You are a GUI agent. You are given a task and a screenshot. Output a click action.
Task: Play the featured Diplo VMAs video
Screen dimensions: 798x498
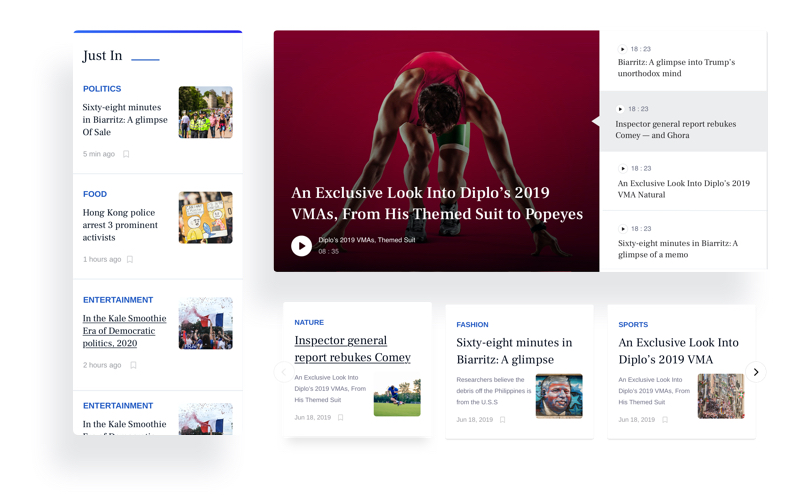pos(301,246)
